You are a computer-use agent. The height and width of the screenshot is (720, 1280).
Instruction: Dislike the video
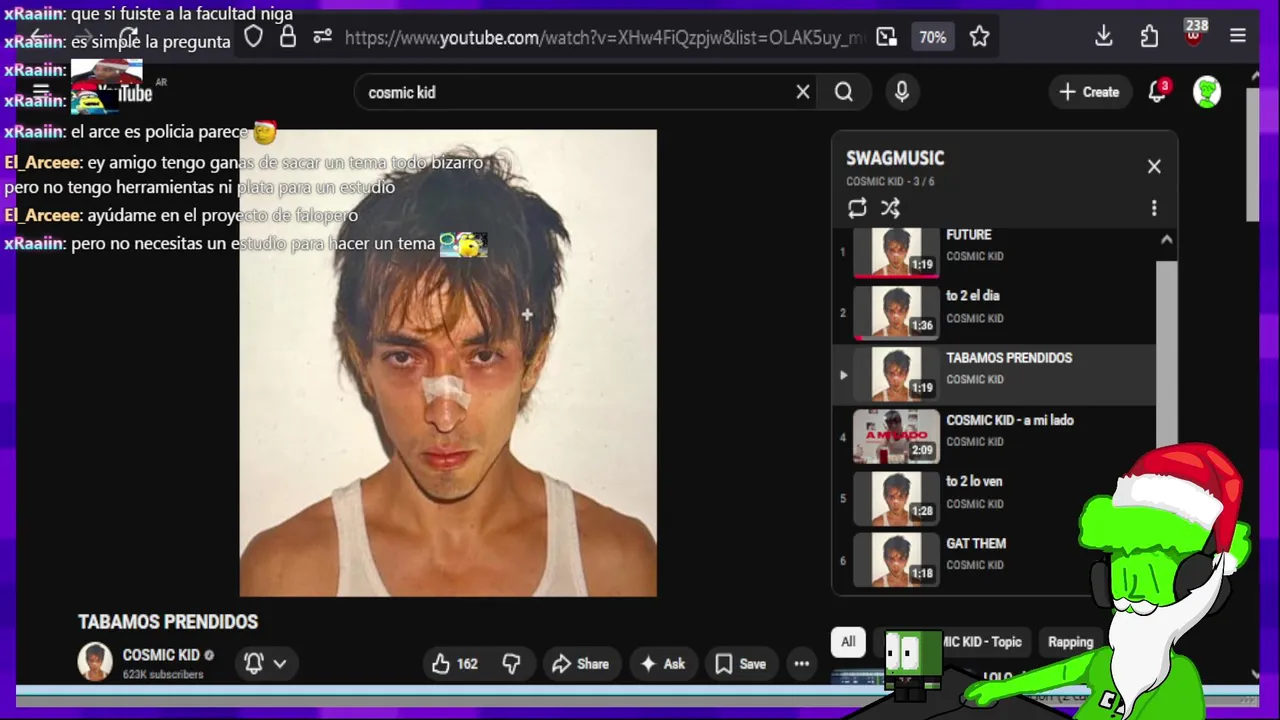[511, 663]
